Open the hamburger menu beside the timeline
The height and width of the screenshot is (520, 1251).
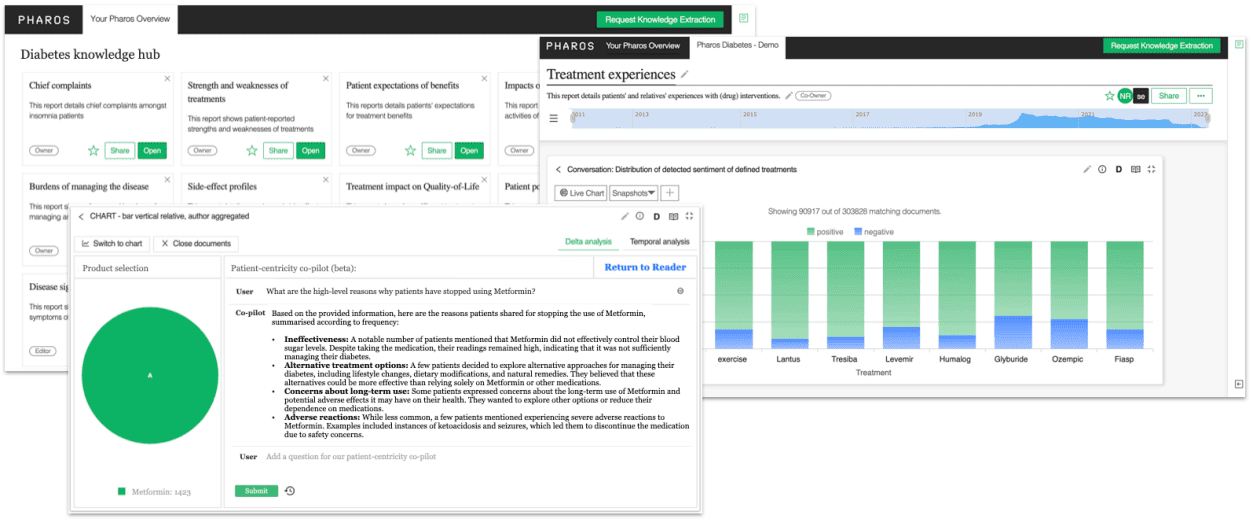pos(554,118)
